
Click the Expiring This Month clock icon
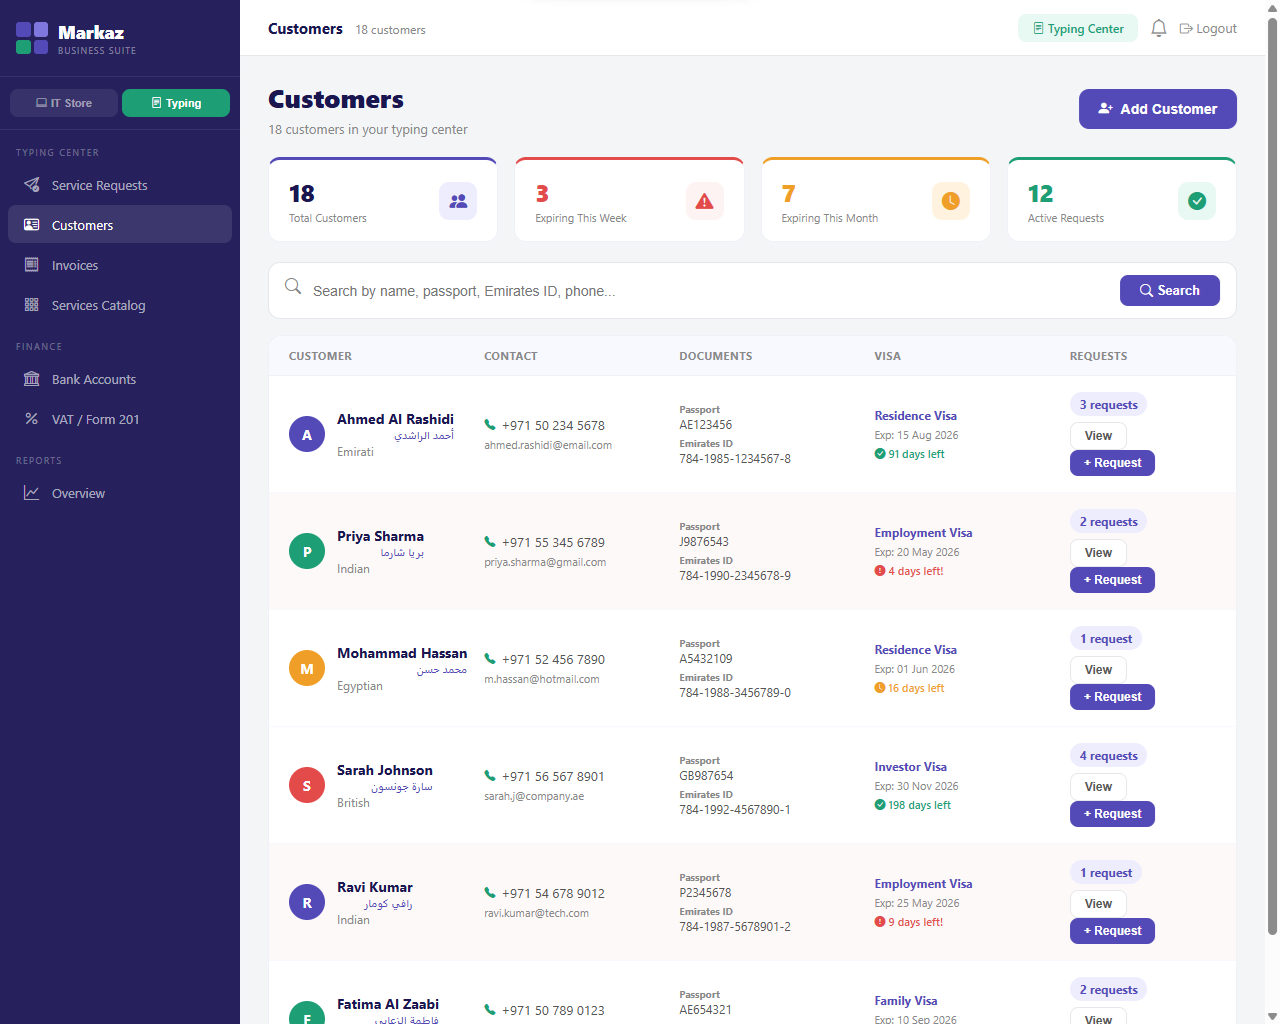[x=951, y=201]
